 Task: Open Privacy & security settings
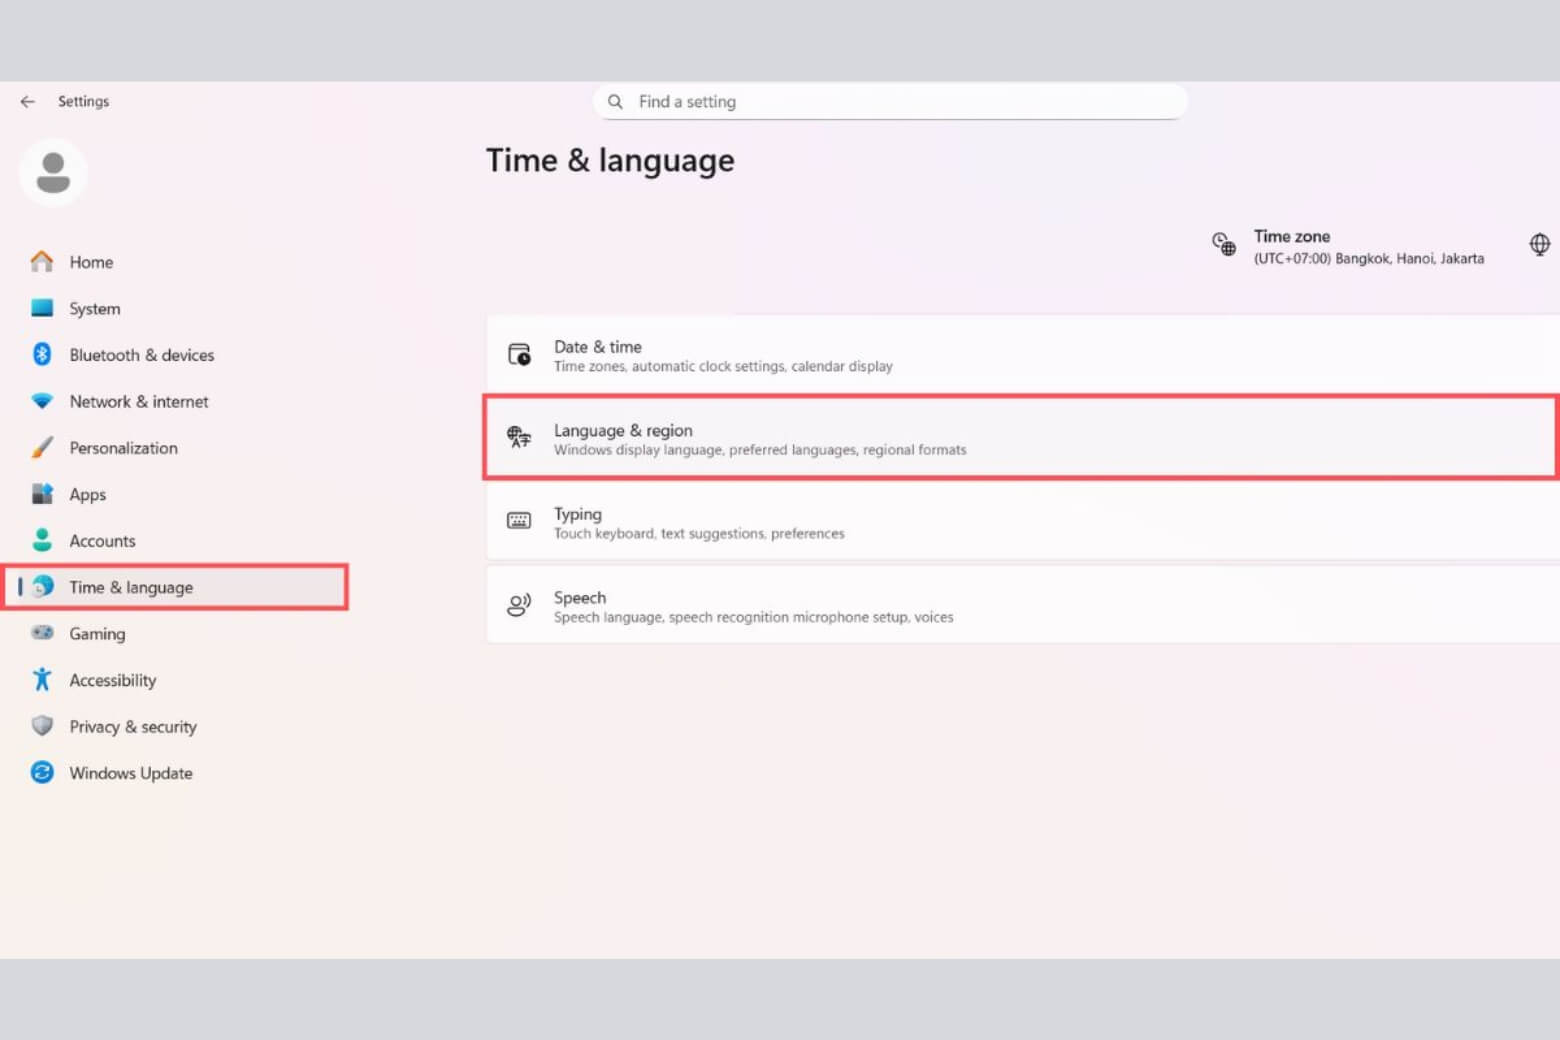(133, 726)
